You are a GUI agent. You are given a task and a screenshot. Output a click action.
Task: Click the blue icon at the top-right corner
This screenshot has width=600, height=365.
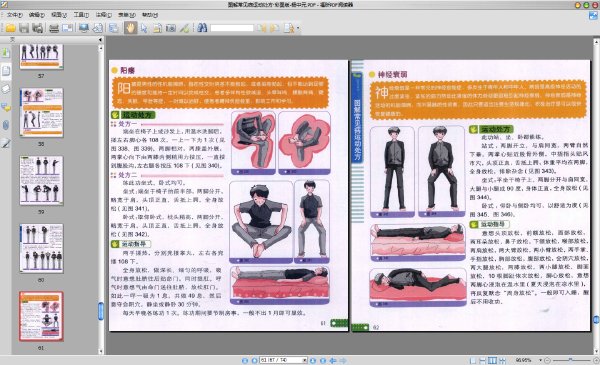click(593, 16)
